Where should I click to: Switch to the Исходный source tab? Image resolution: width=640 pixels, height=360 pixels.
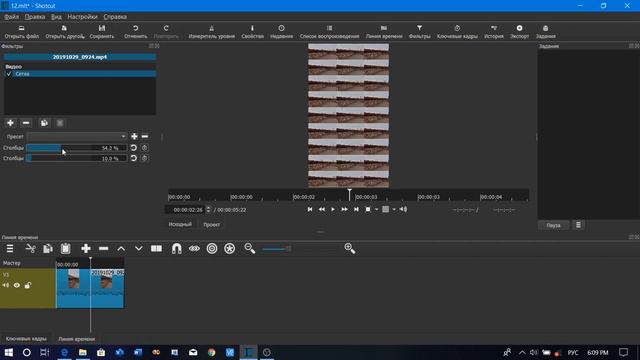click(x=180, y=224)
